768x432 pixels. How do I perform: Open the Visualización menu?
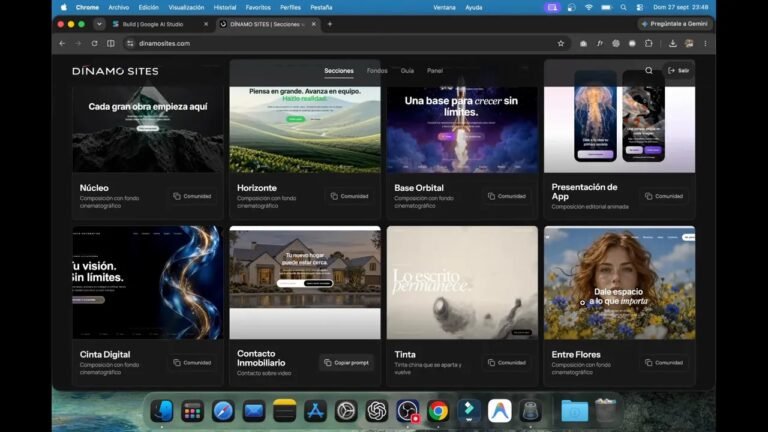186,7
